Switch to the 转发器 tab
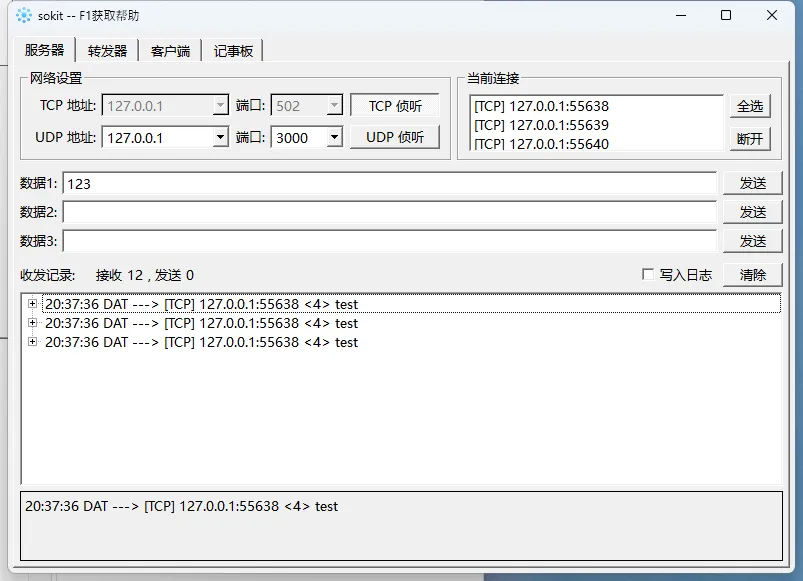 click(x=107, y=51)
